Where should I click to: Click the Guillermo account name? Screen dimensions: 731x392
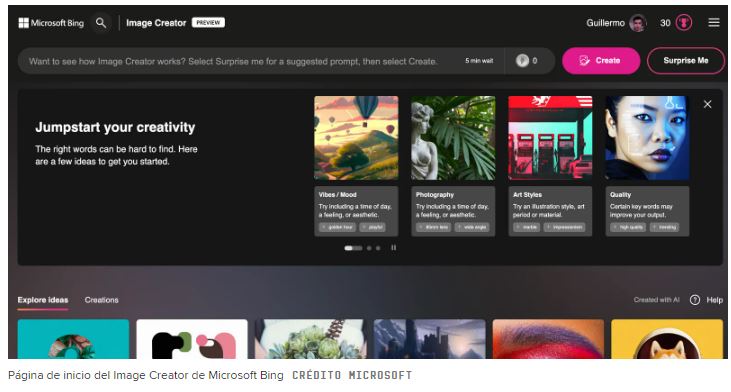605,23
